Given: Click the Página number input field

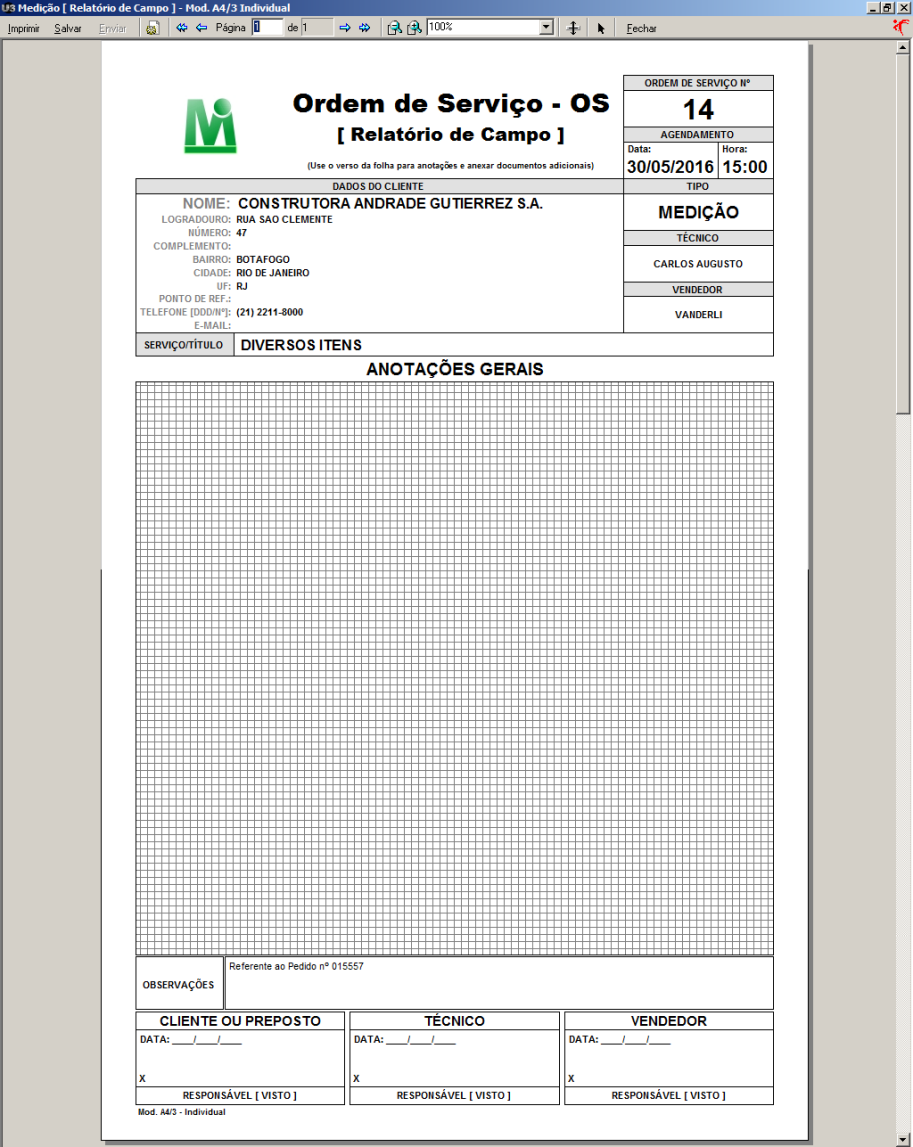Looking at the screenshot, I should click(267, 28).
